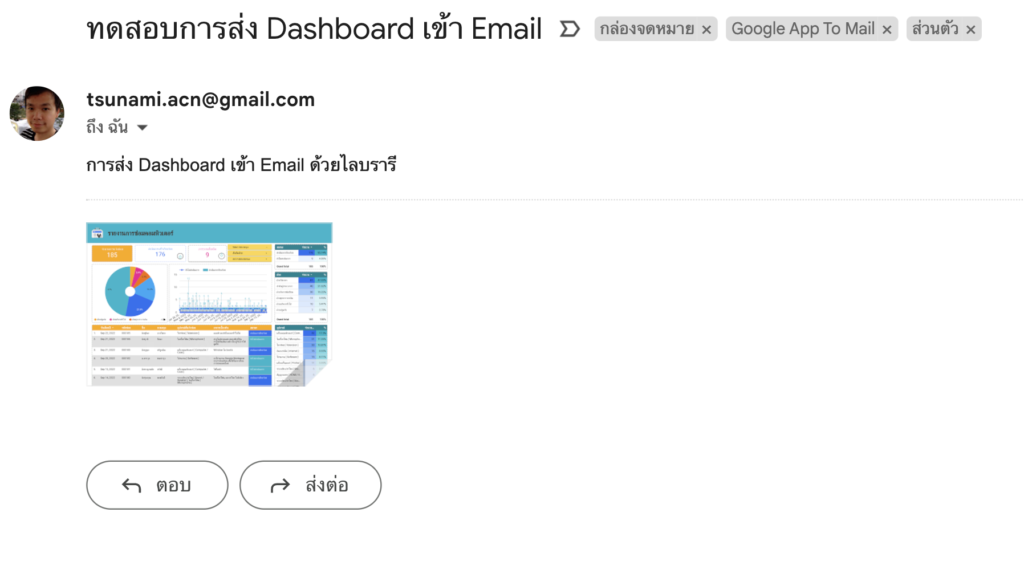Click sender address tsunami.acn@gmail.com
1024x561 pixels.
click(200, 99)
